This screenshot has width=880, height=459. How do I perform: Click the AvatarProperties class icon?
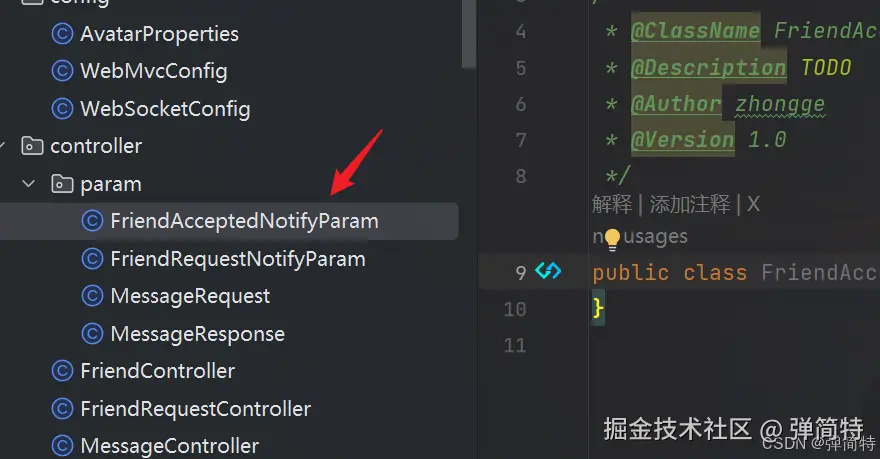(62, 34)
